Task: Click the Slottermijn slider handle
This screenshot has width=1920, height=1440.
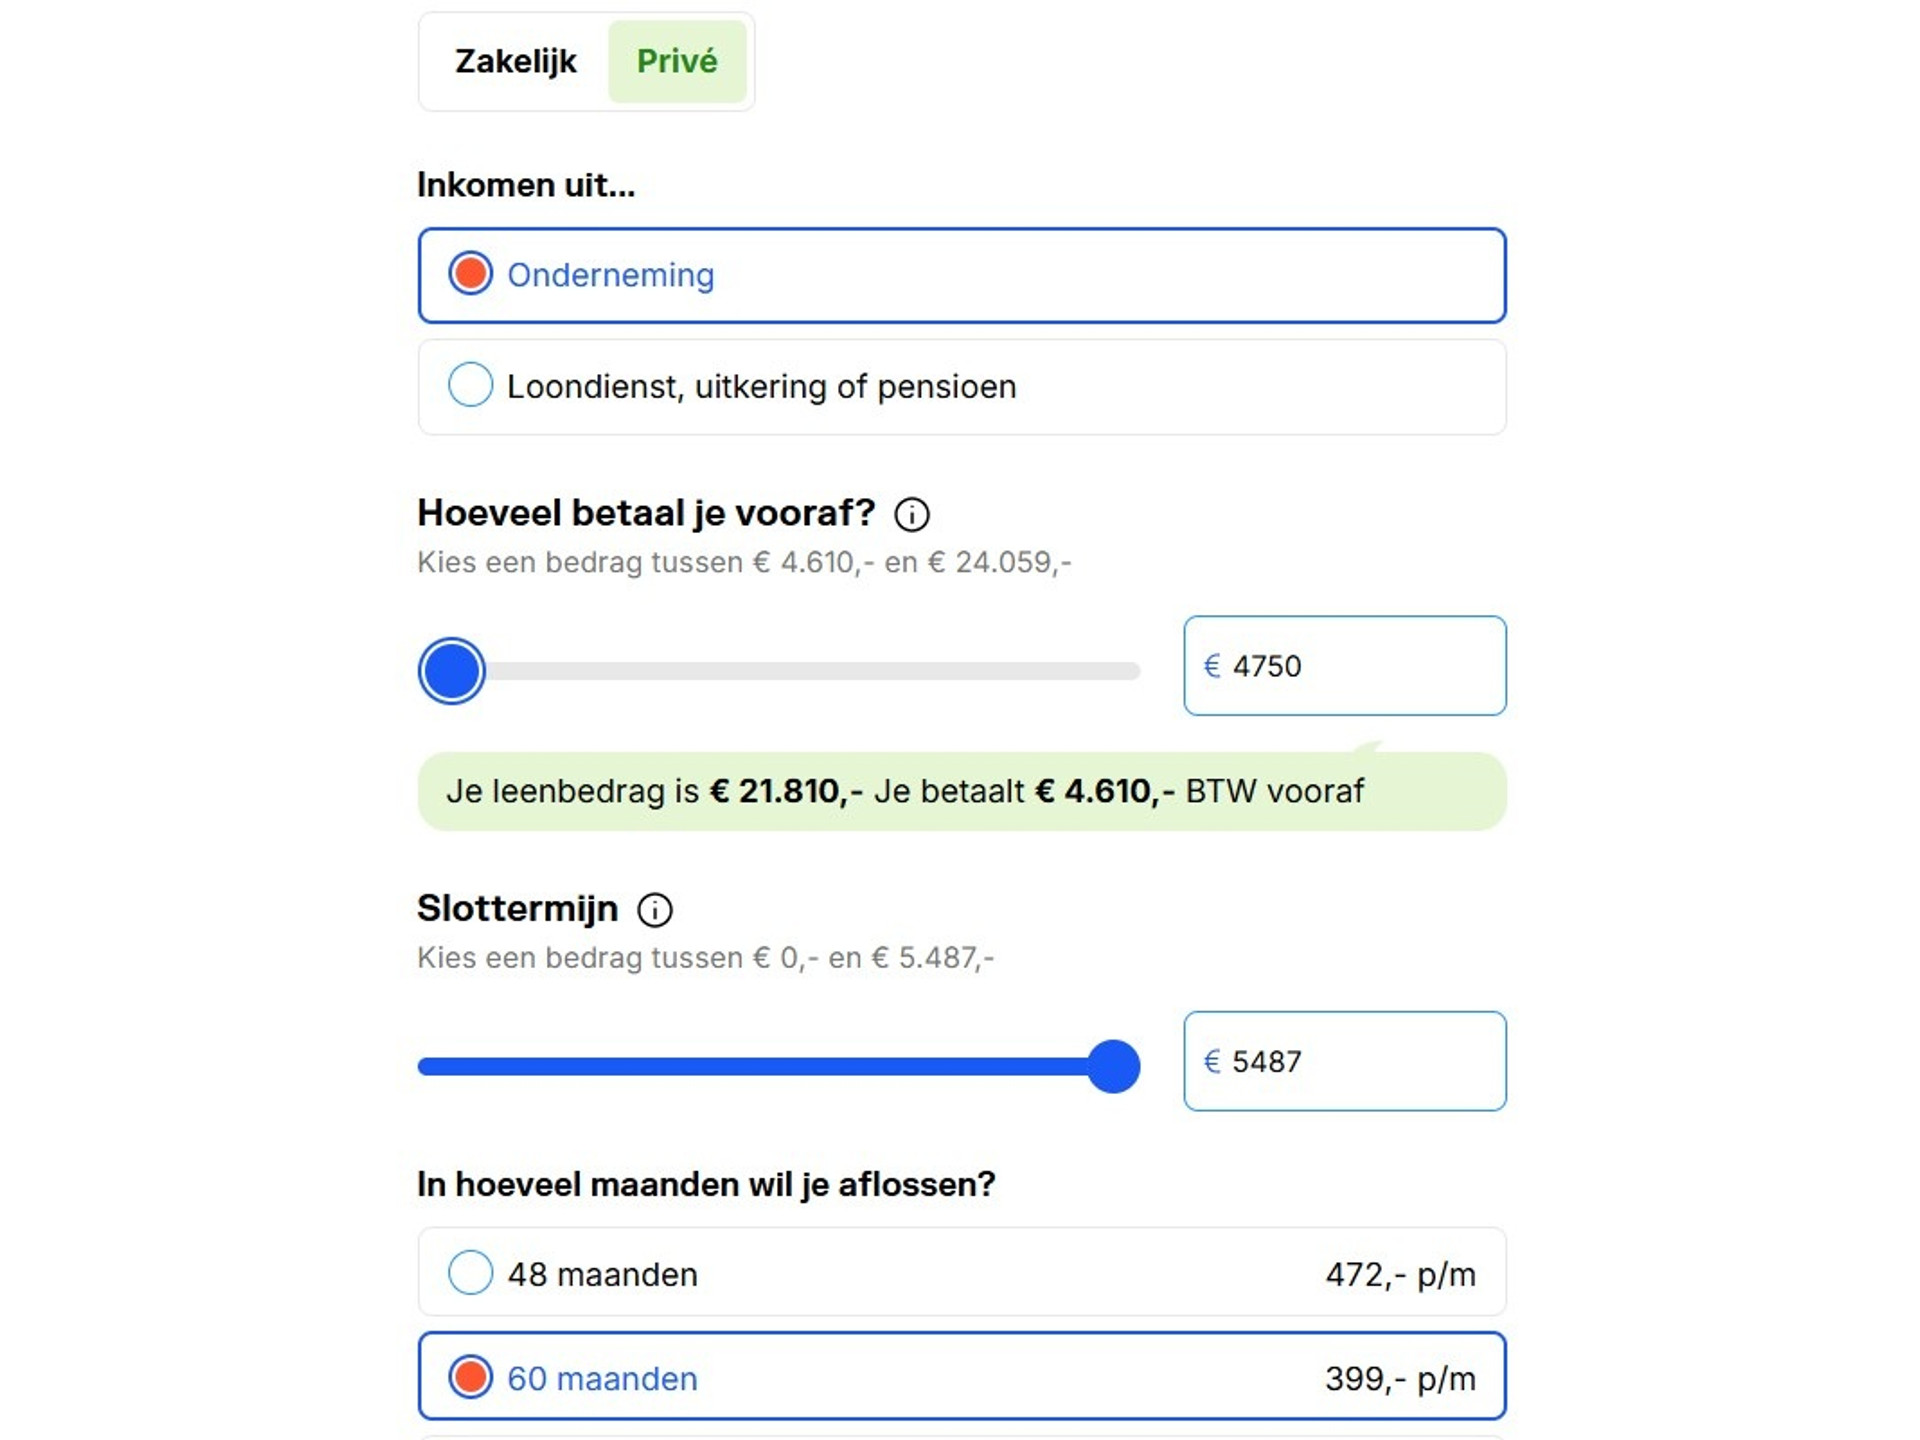Action: coord(1113,1067)
